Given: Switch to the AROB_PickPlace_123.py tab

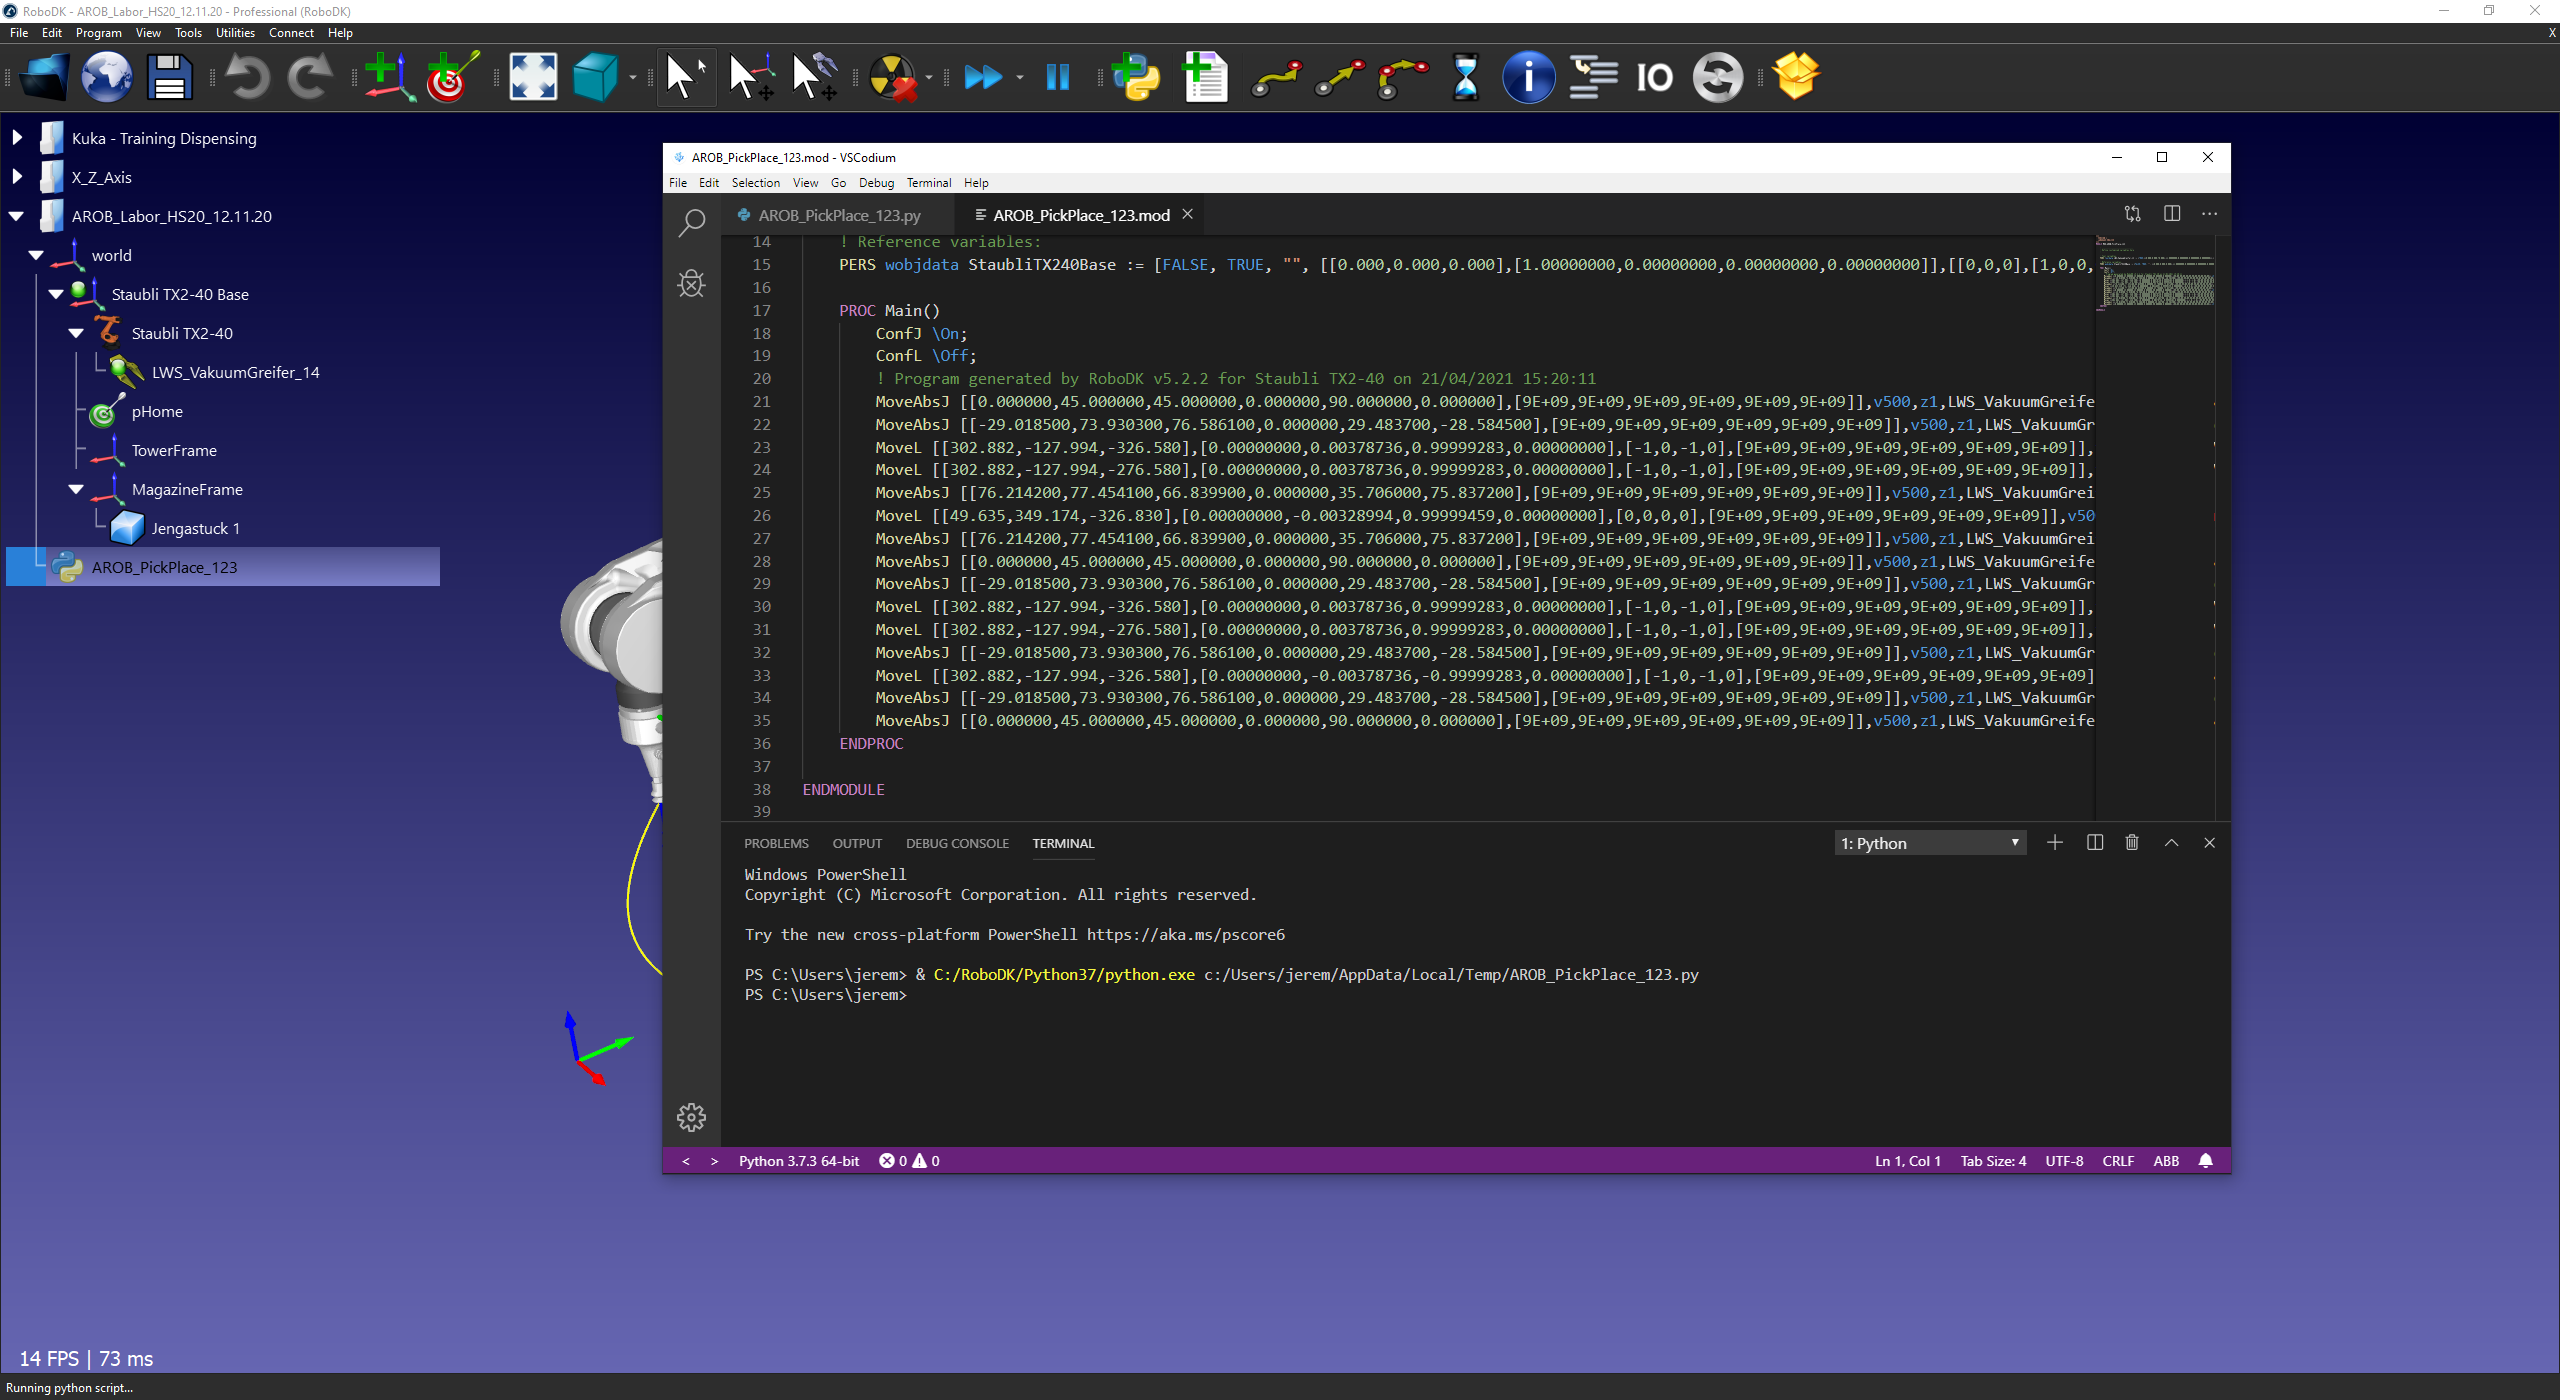Looking at the screenshot, I should (x=838, y=215).
